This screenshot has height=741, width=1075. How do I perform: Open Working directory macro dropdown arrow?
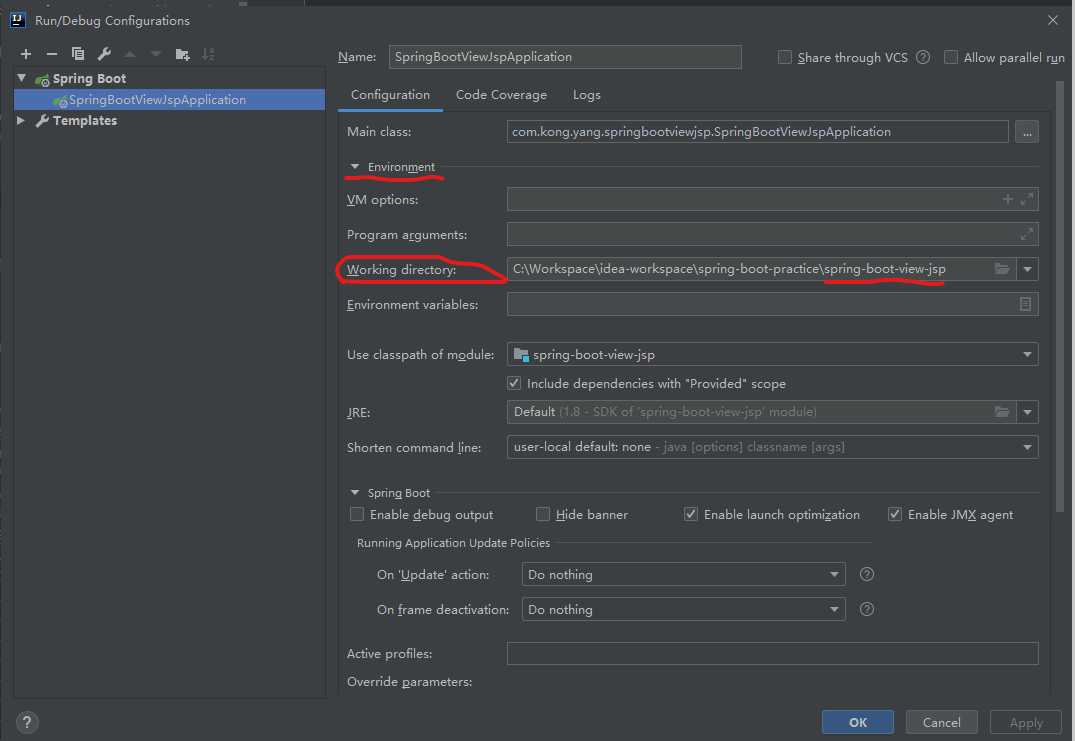(1027, 269)
